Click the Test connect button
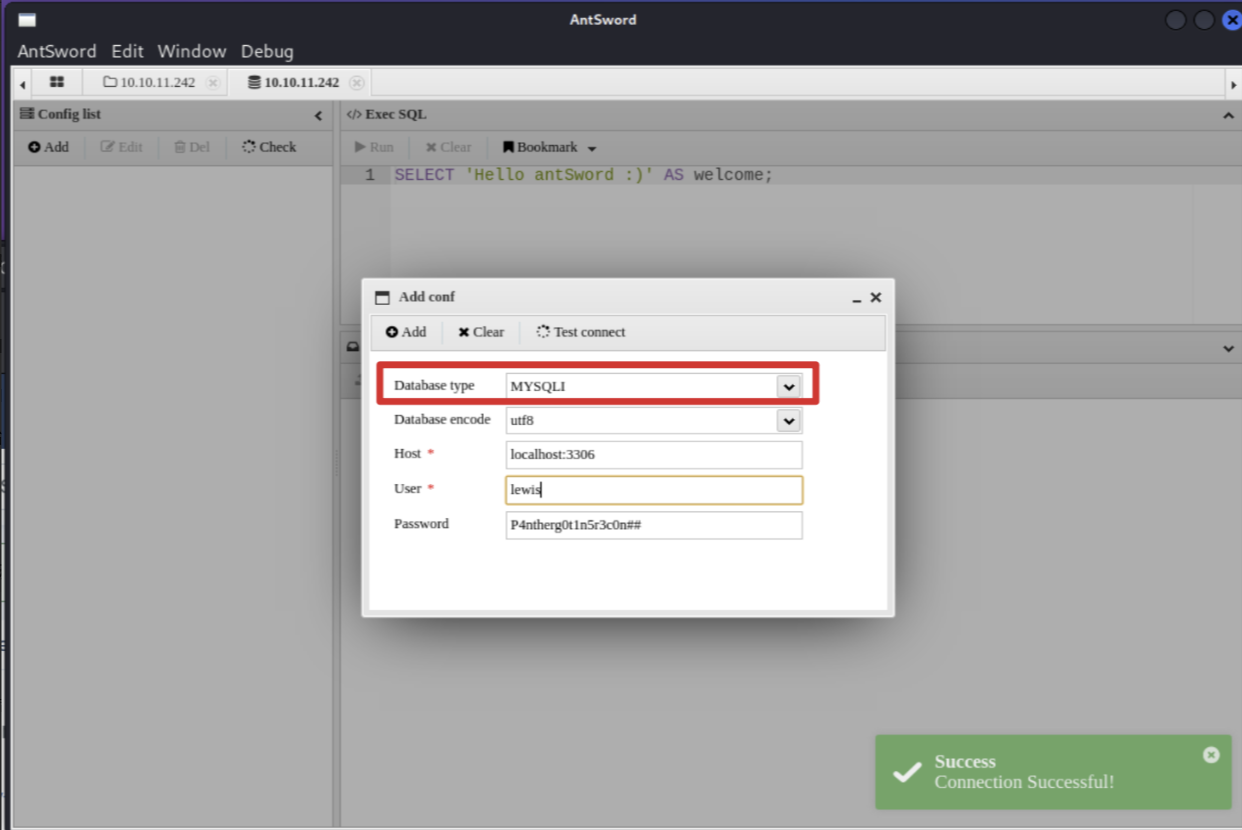 pyautogui.click(x=581, y=332)
